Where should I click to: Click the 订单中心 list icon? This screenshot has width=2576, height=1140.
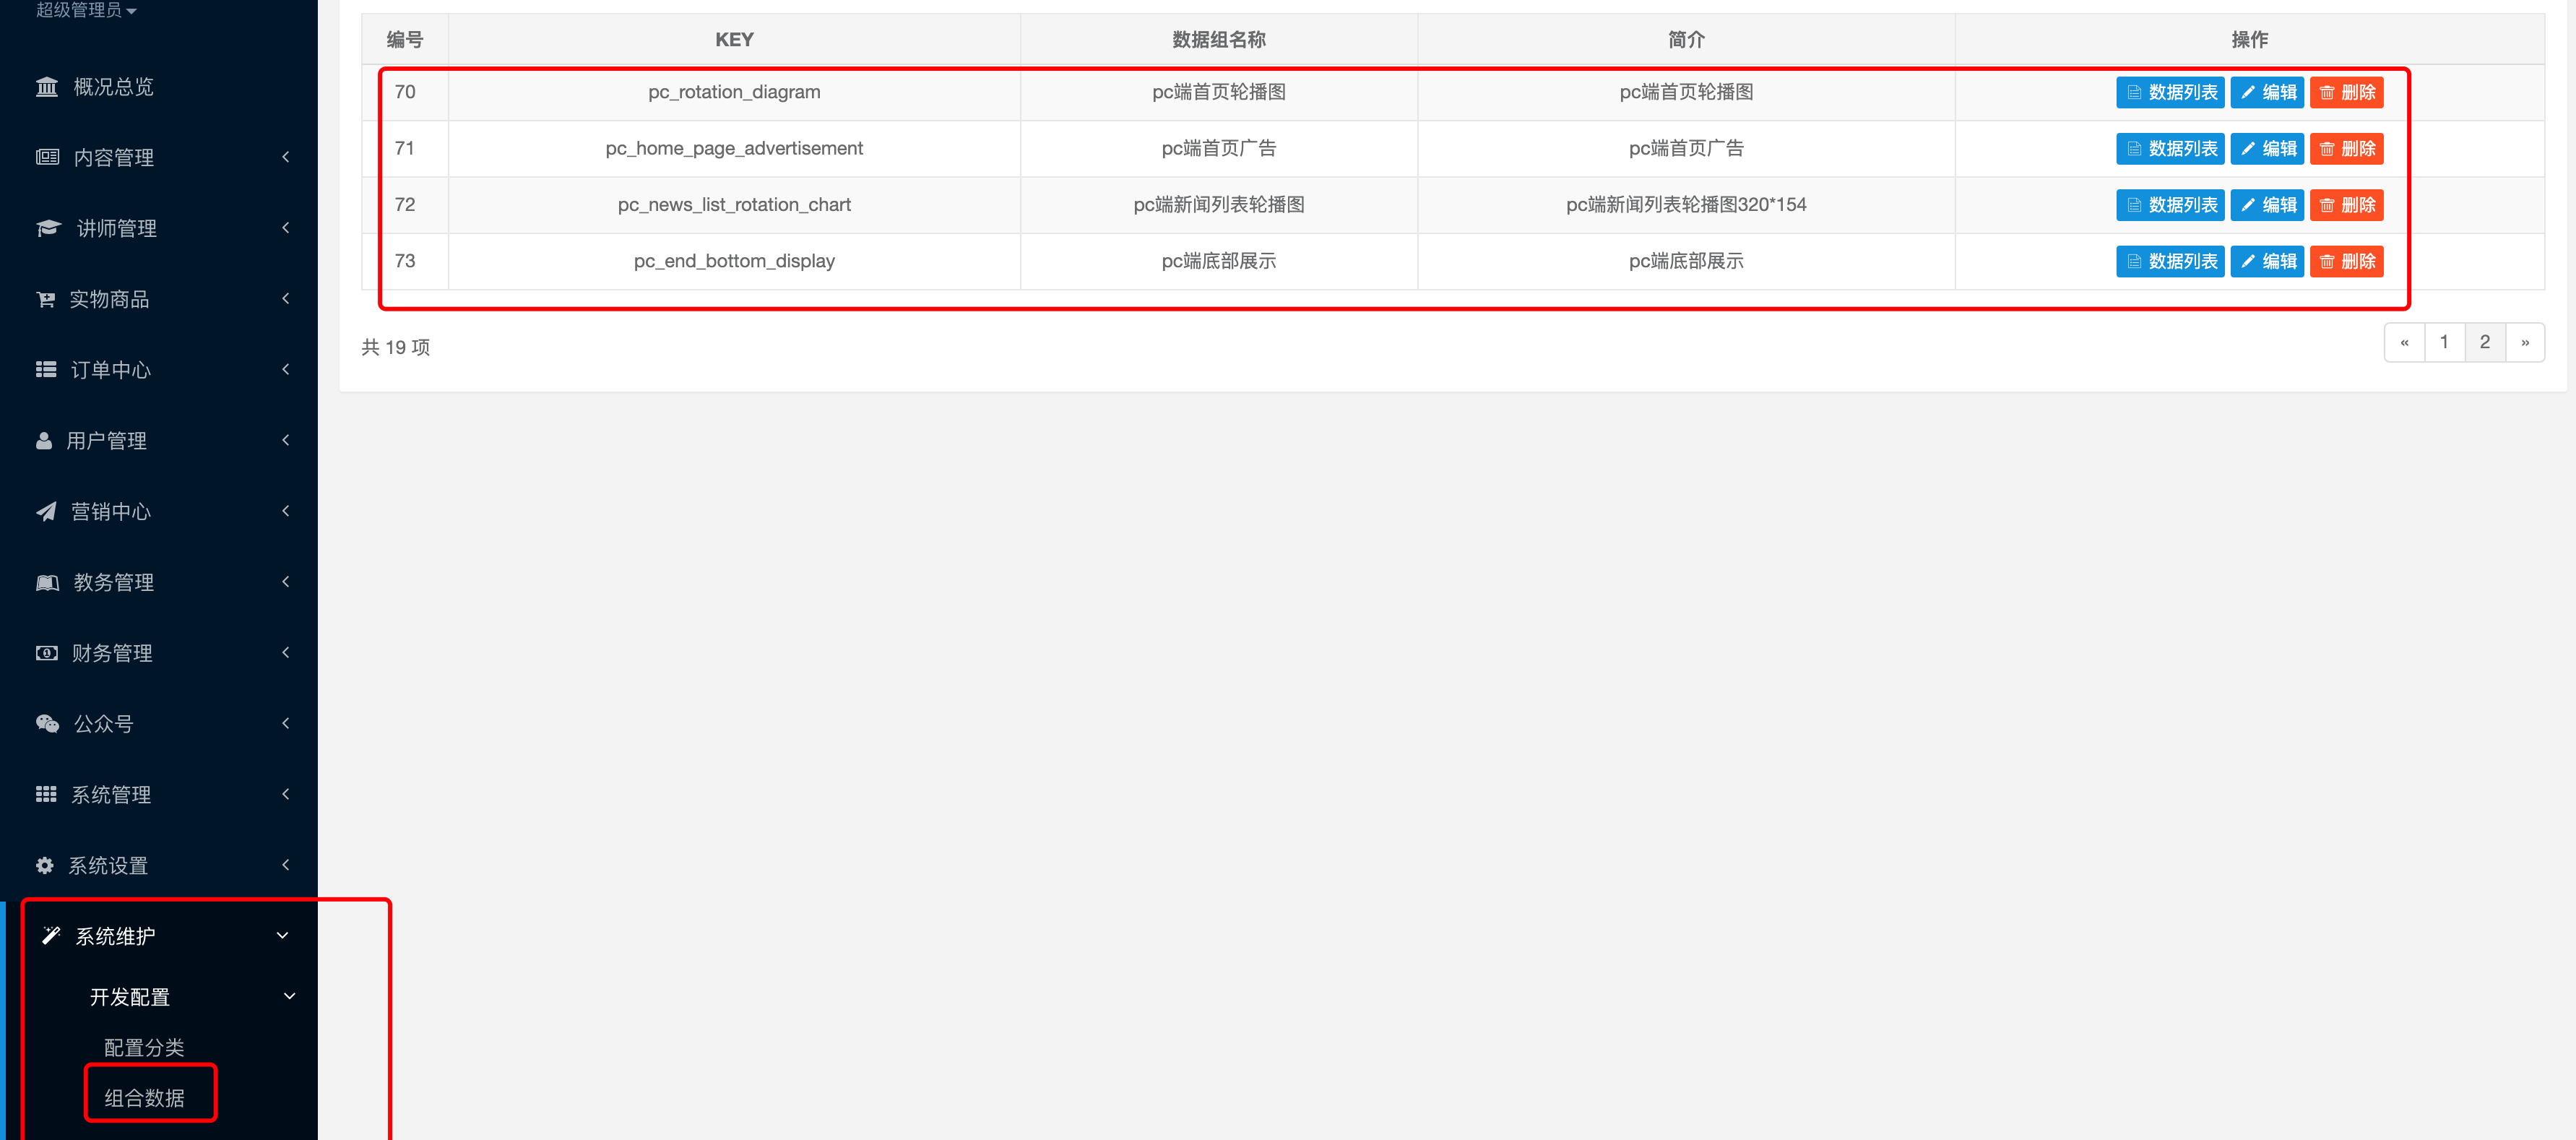coord(46,369)
